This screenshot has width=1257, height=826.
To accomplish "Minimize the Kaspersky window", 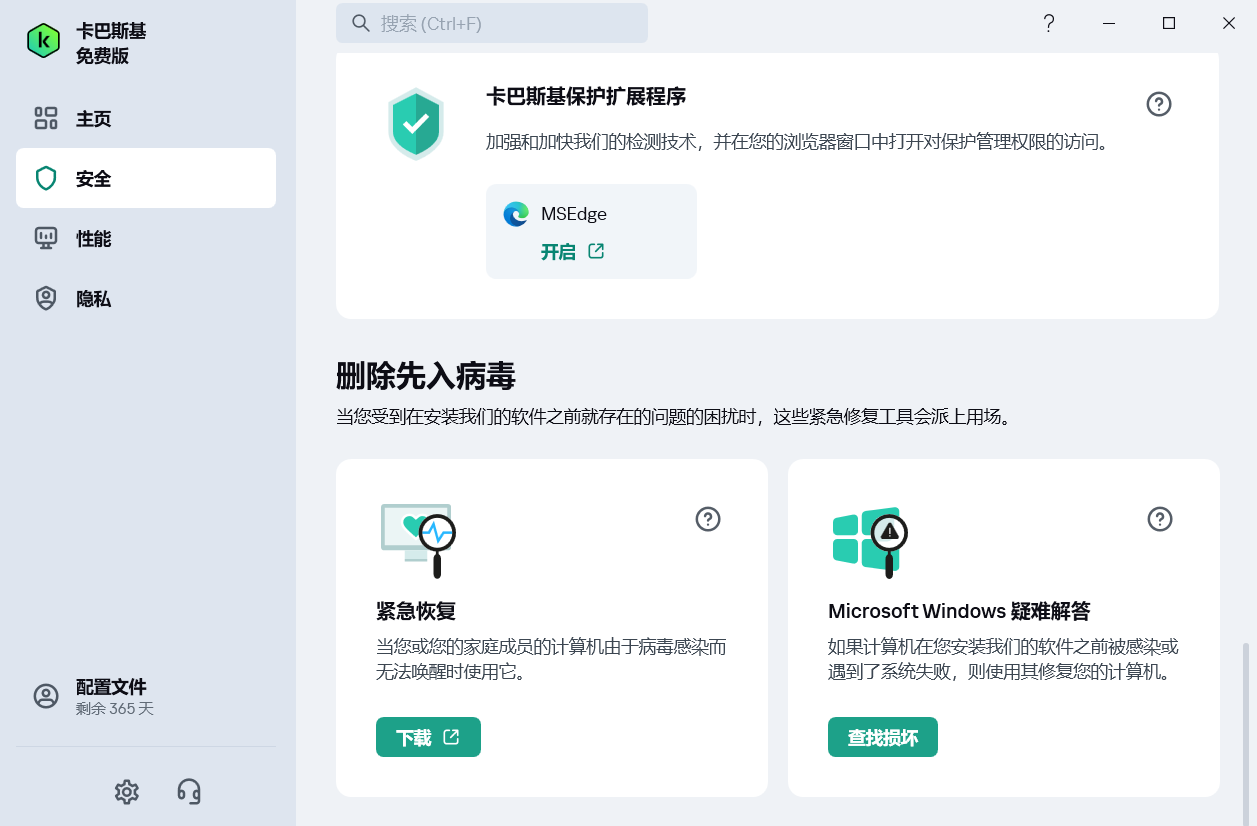I will coord(1108,23).
